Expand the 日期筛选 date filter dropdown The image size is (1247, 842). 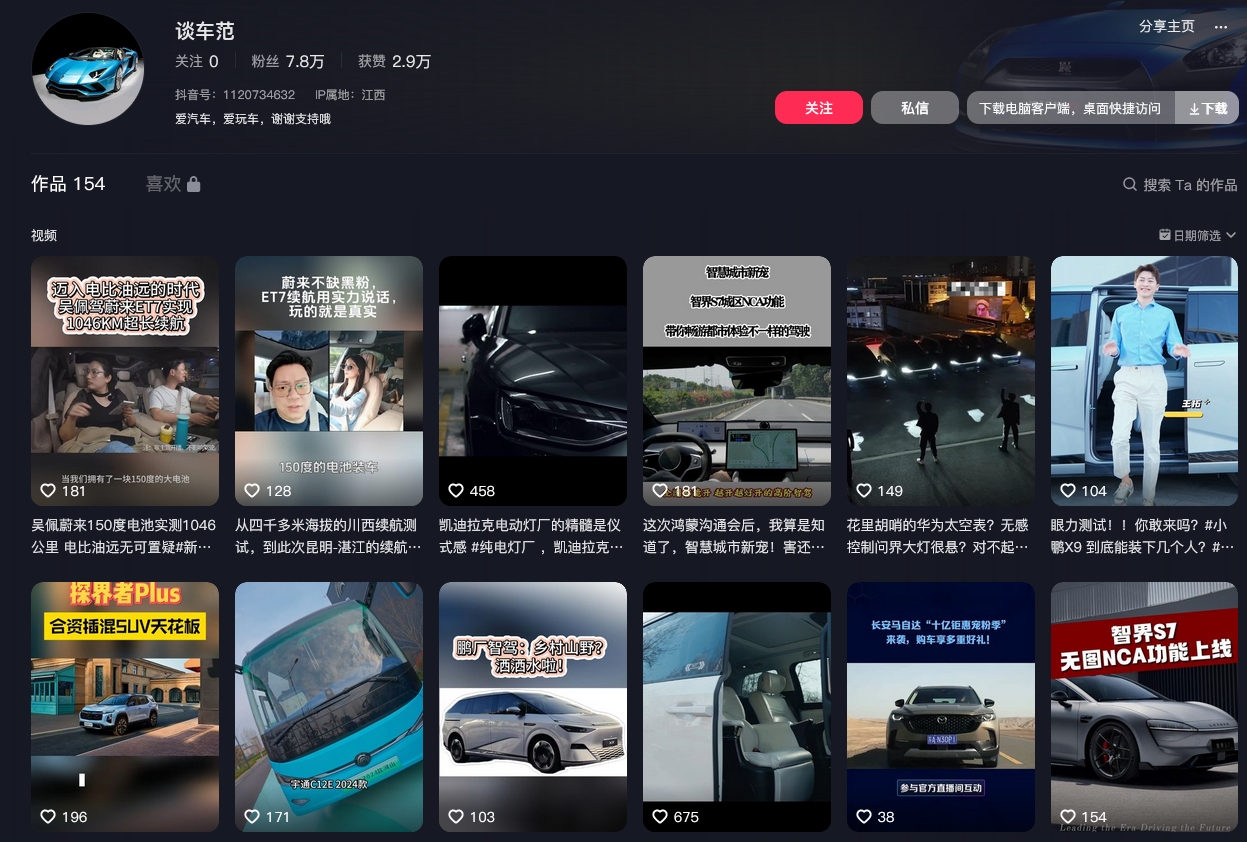[1198, 235]
